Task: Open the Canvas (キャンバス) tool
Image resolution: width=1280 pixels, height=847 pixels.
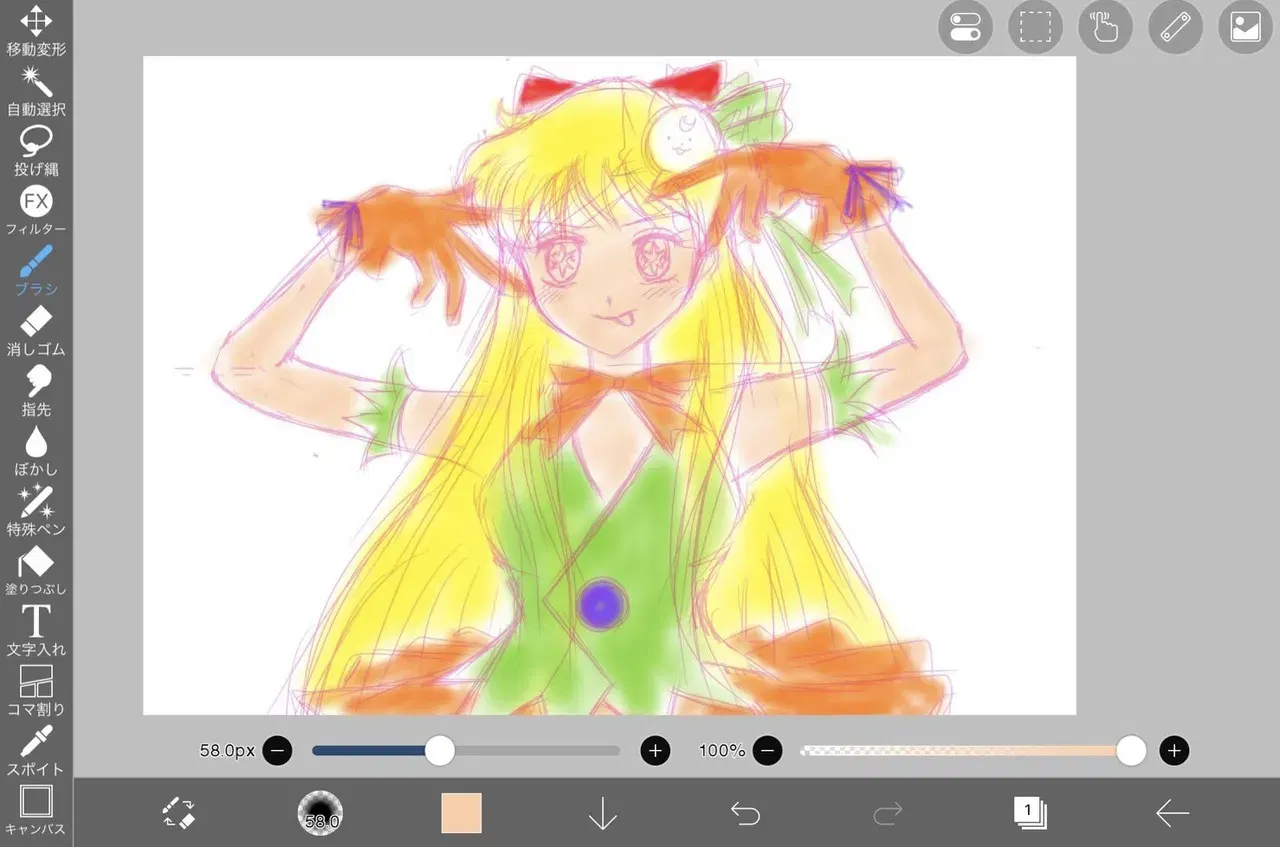Action: [36, 810]
